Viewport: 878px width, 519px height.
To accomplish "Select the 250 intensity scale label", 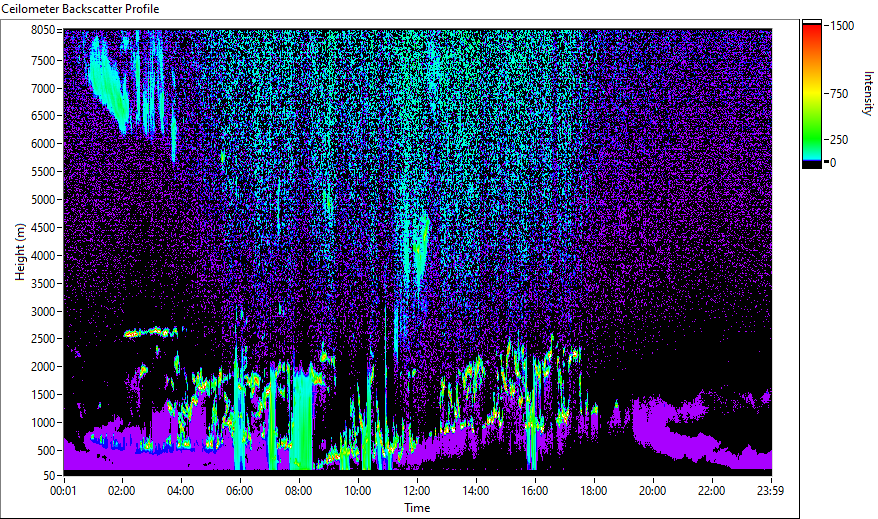I will pyautogui.click(x=839, y=140).
